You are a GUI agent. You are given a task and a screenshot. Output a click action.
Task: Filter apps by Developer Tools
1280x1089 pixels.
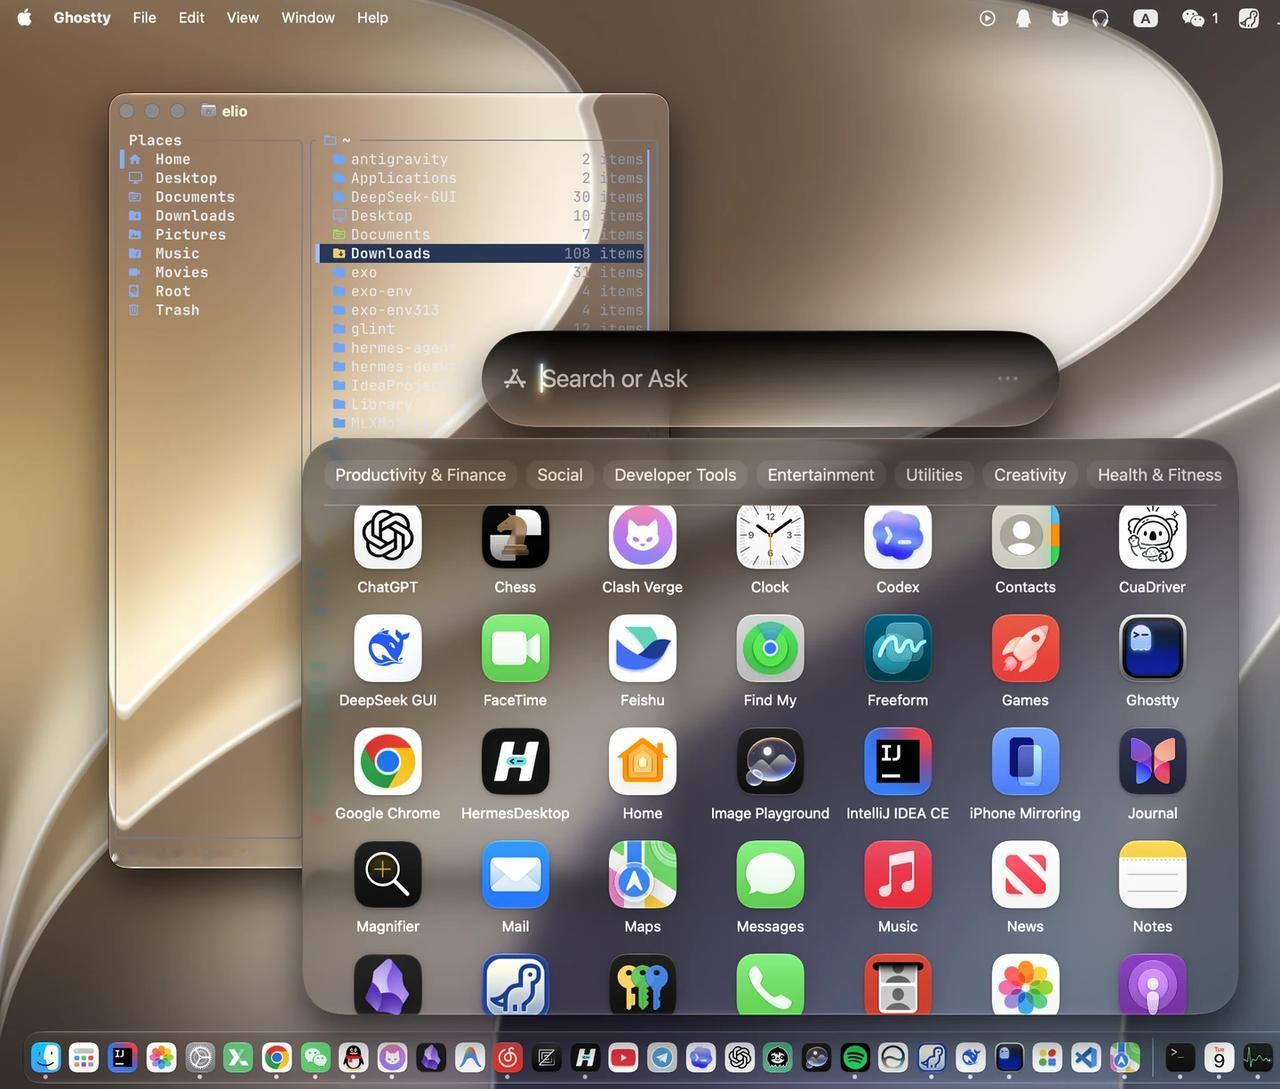(675, 475)
